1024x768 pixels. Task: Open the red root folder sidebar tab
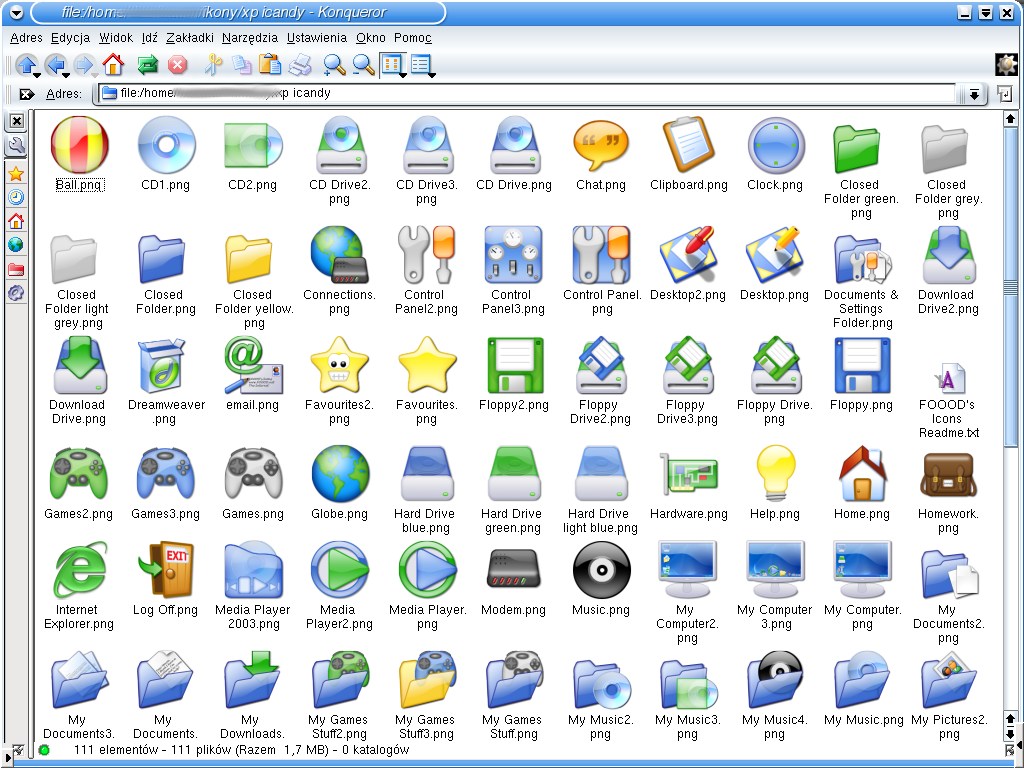click(16, 269)
